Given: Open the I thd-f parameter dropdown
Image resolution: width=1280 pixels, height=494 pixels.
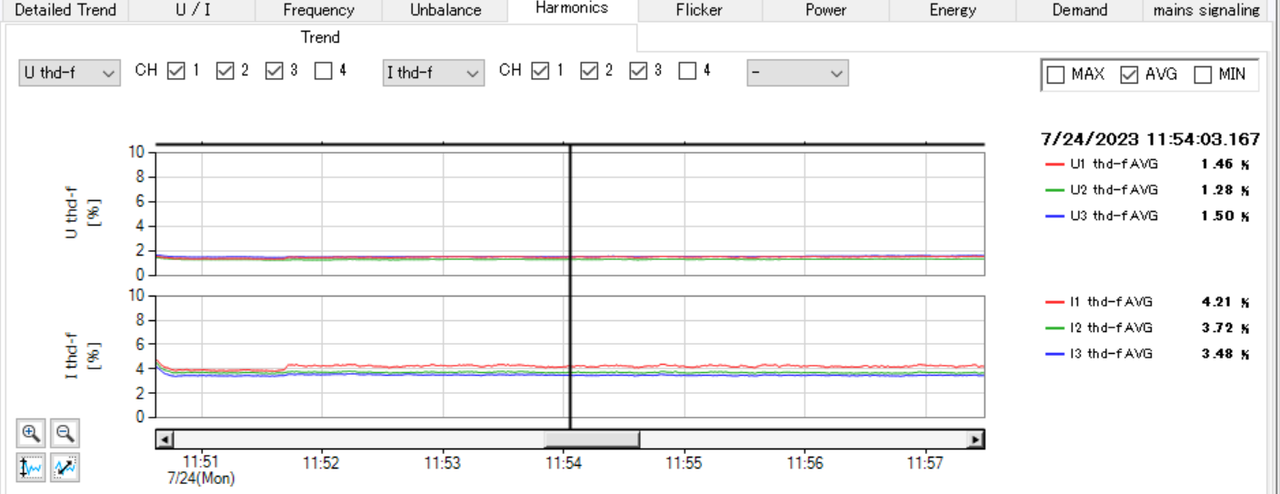Looking at the screenshot, I should (434, 73).
